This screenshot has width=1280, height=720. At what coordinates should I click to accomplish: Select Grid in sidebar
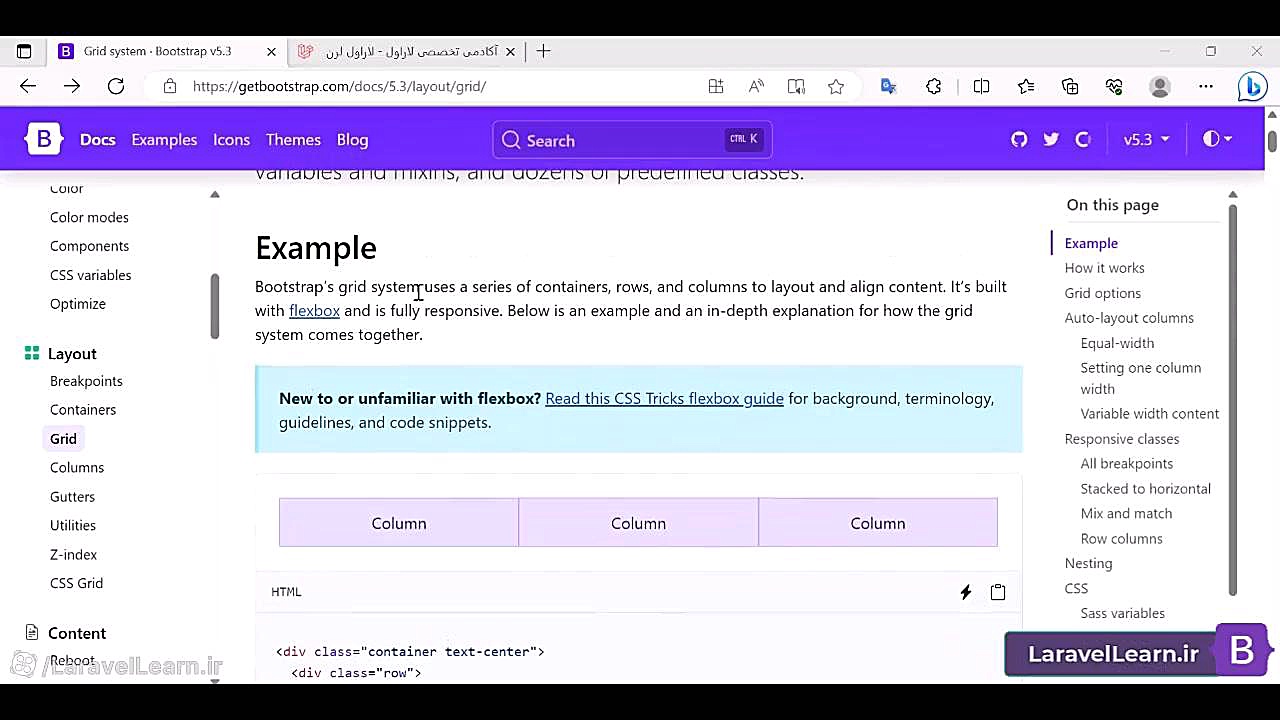[x=63, y=439]
